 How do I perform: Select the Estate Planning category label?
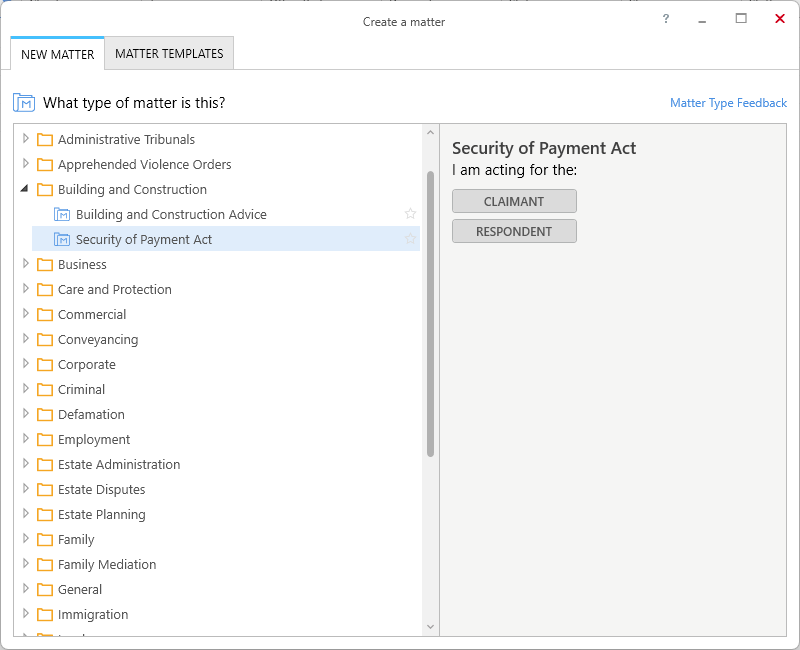[x=102, y=514]
